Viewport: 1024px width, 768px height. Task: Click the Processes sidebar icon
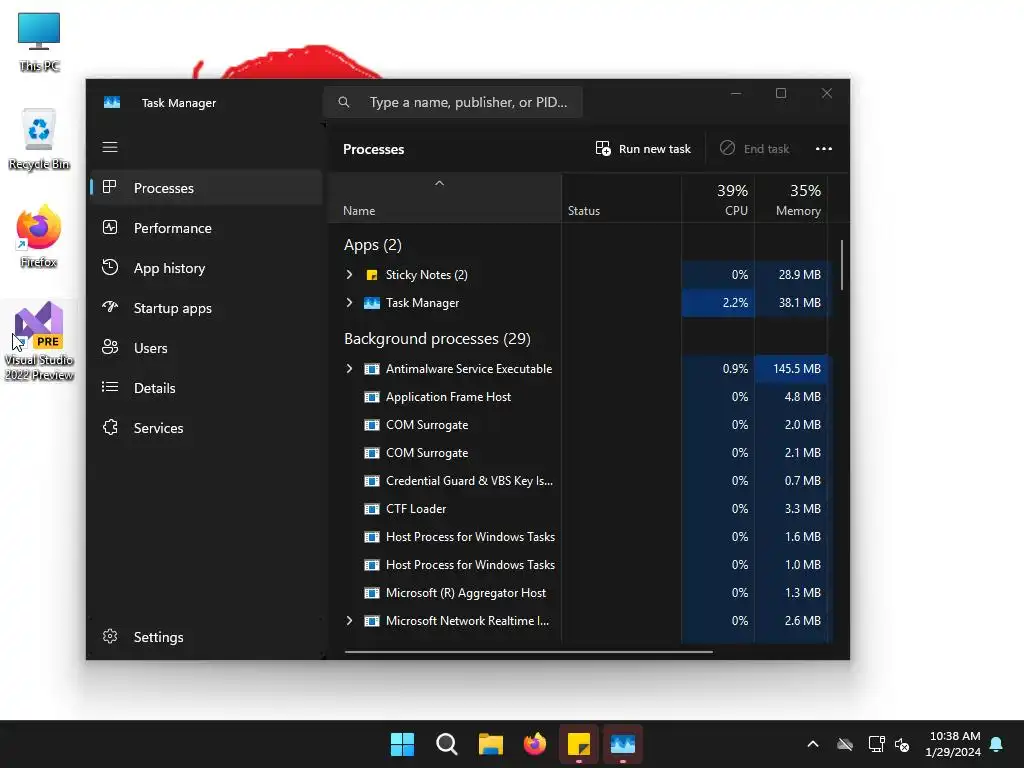(x=110, y=187)
